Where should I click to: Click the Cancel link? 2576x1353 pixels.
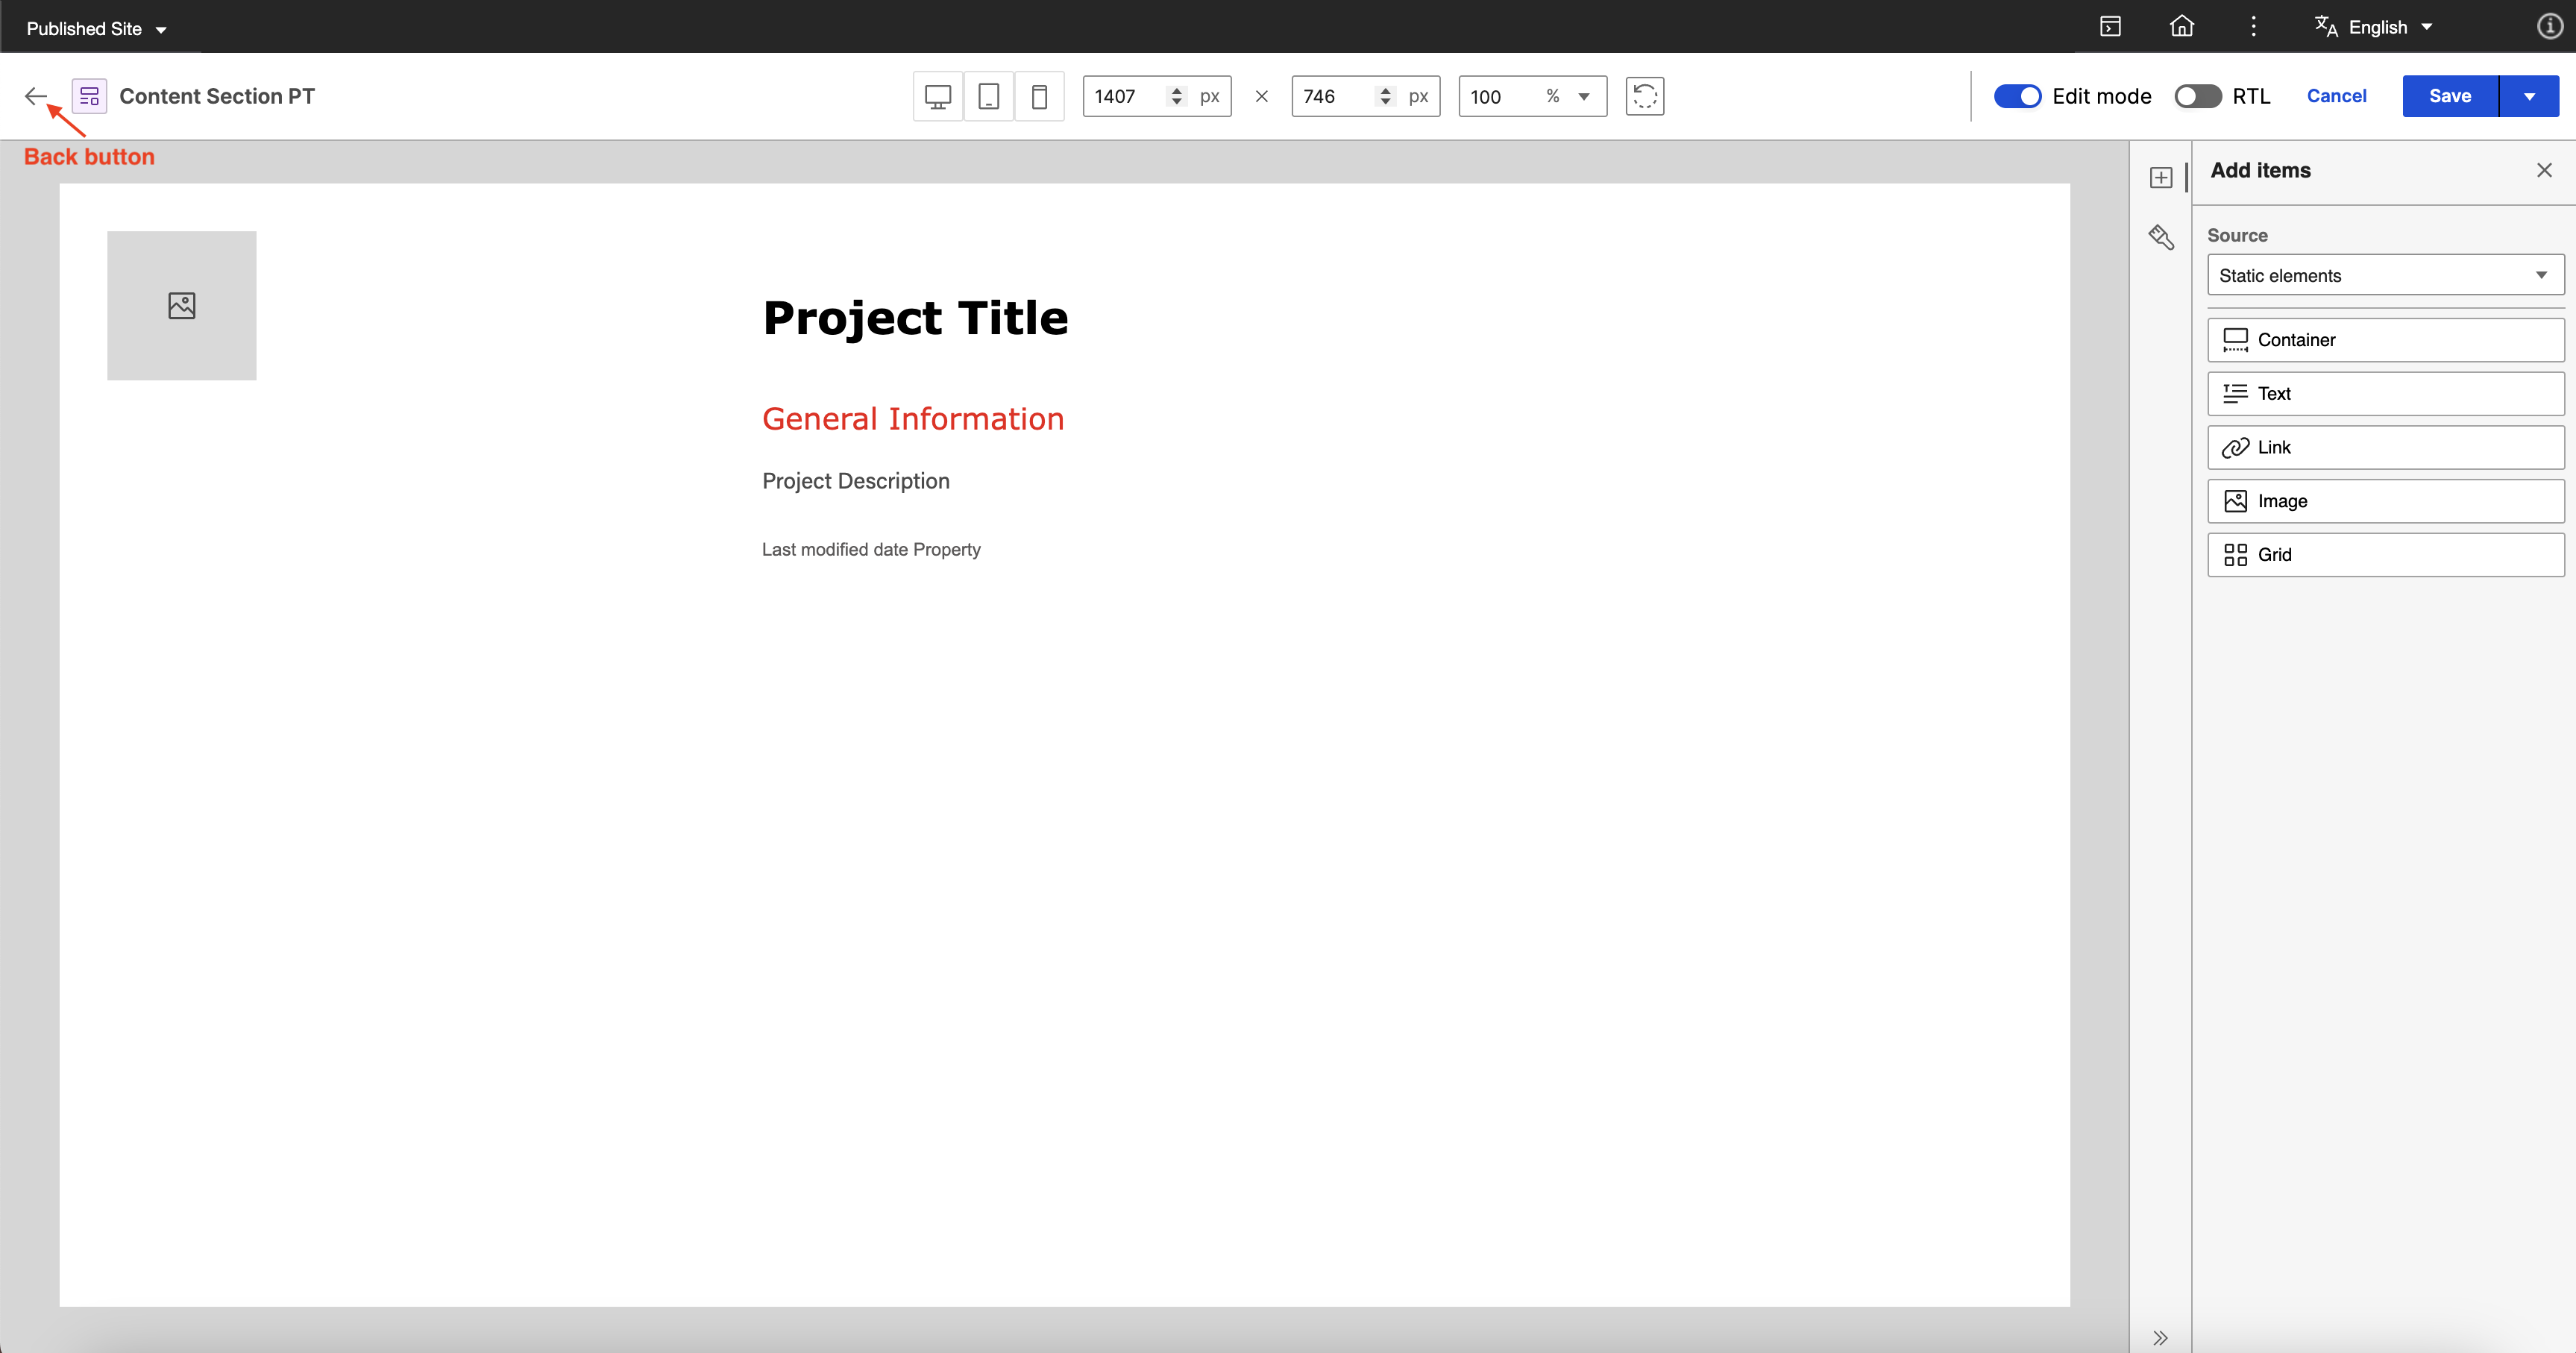2336,96
